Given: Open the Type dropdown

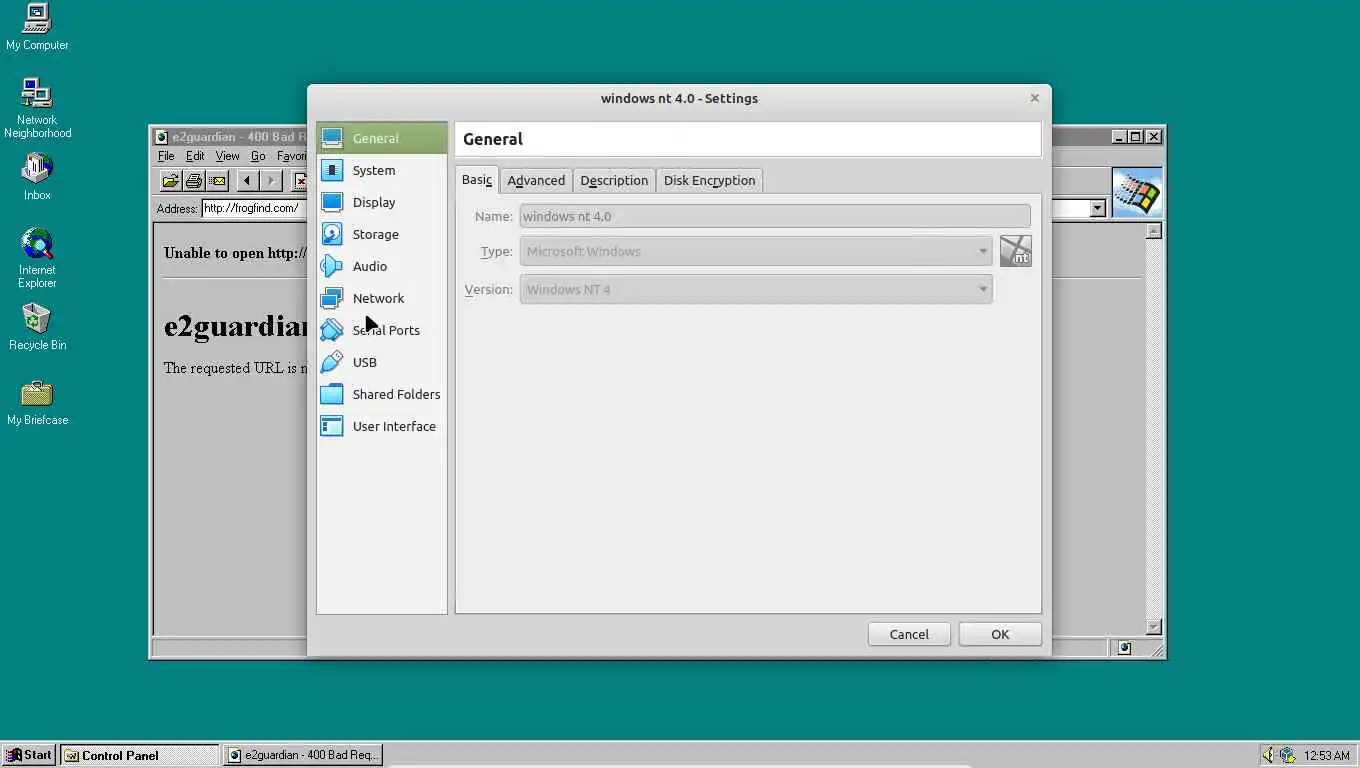Looking at the screenshot, I should (x=756, y=251).
